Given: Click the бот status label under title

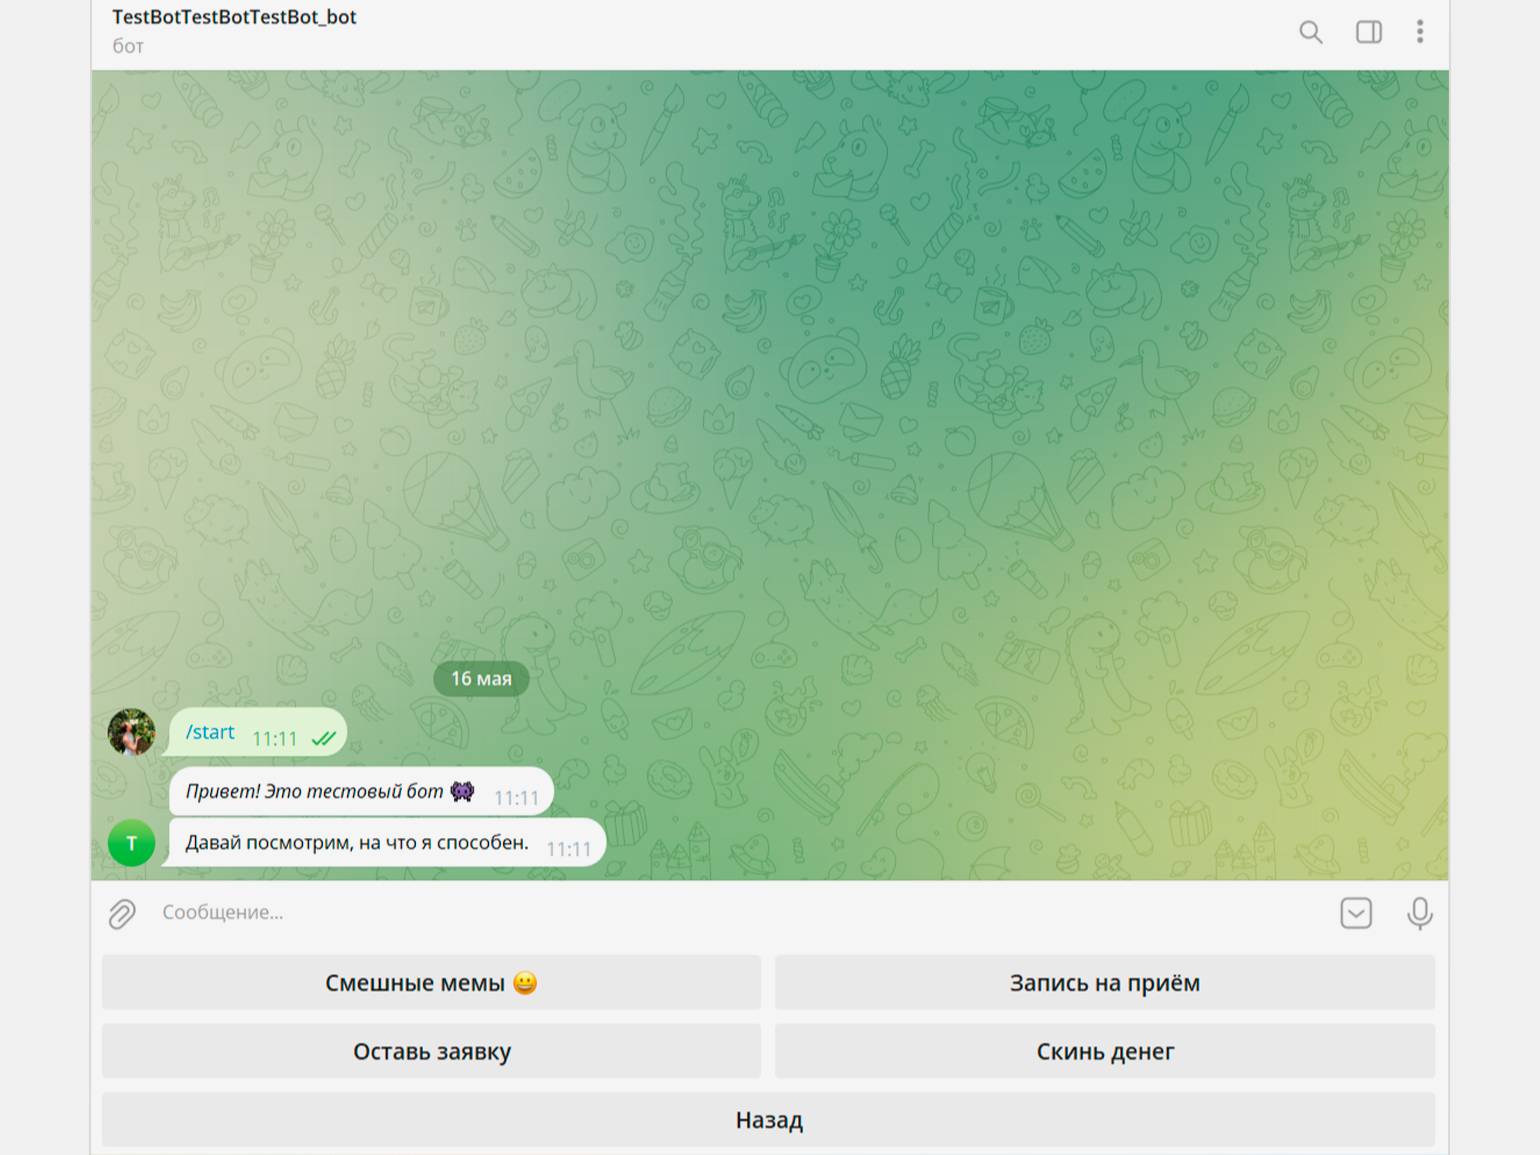Looking at the screenshot, I should pyautogui.click(x=128, y=46).
